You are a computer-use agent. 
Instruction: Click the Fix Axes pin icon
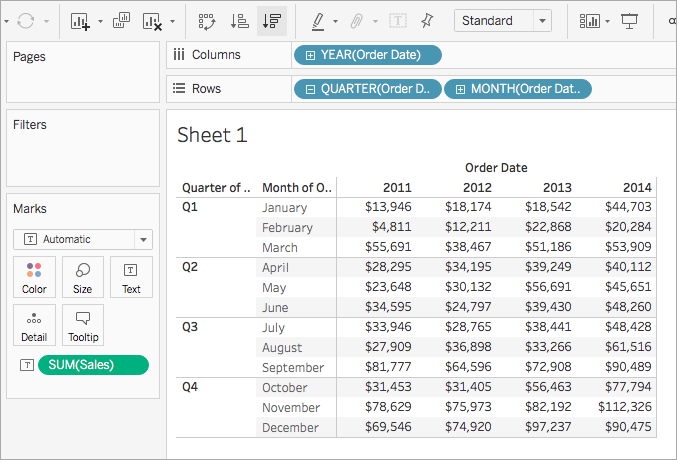point(427,21)
